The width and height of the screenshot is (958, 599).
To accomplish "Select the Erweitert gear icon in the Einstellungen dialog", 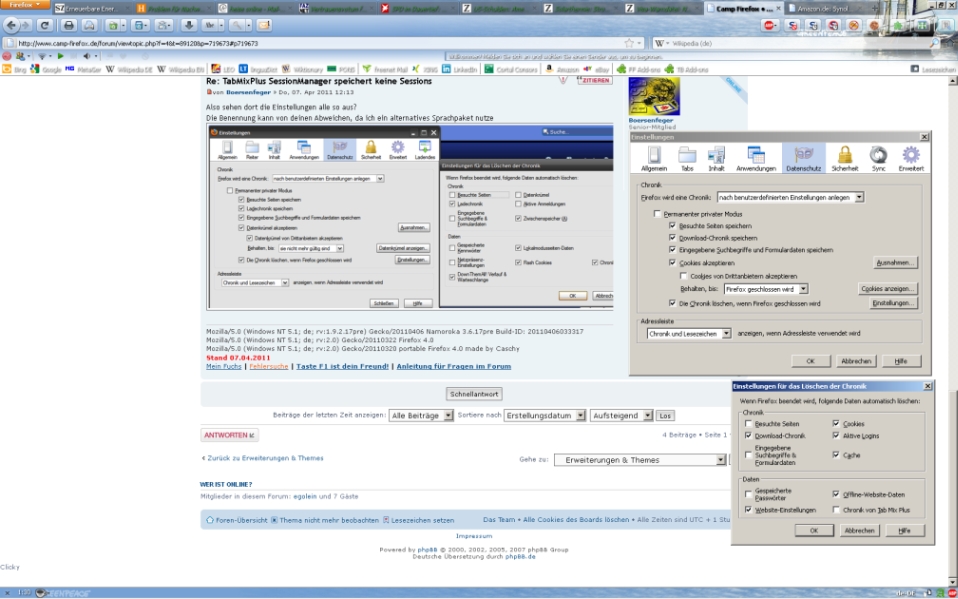I will [911, 158].
